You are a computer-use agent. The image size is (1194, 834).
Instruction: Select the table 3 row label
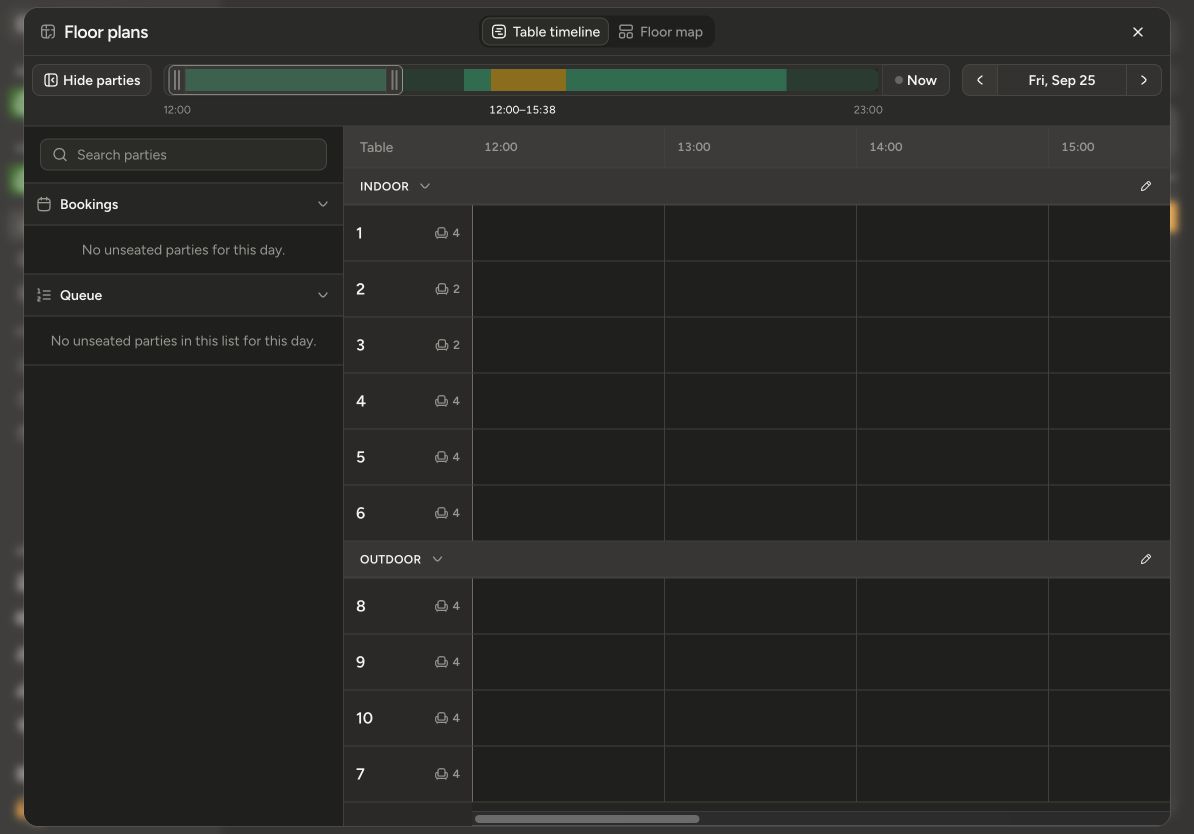[360, 345]
